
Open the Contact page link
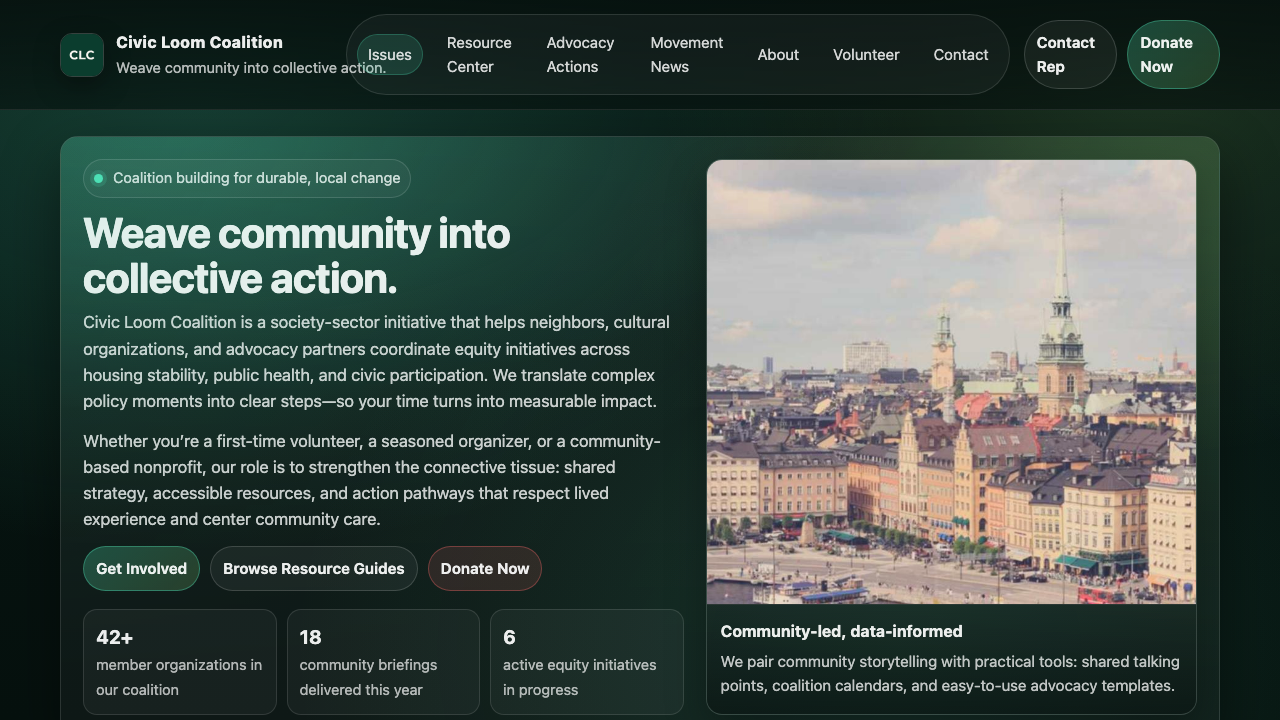pyautogui.click(x=961, y=55)
